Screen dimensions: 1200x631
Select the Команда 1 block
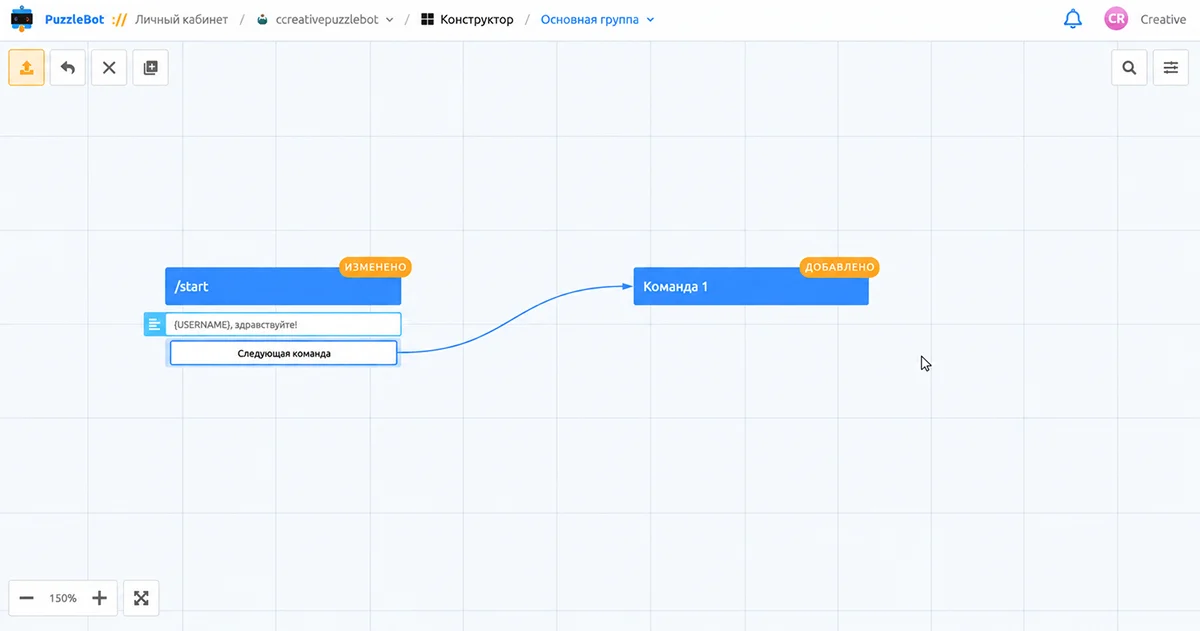751,286
